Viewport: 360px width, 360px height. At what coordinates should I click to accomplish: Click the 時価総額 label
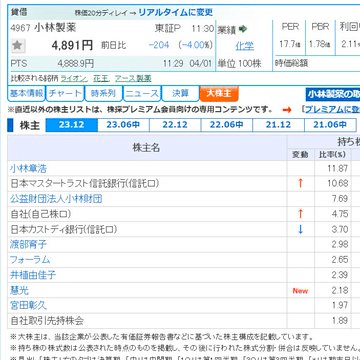[292, 63]
